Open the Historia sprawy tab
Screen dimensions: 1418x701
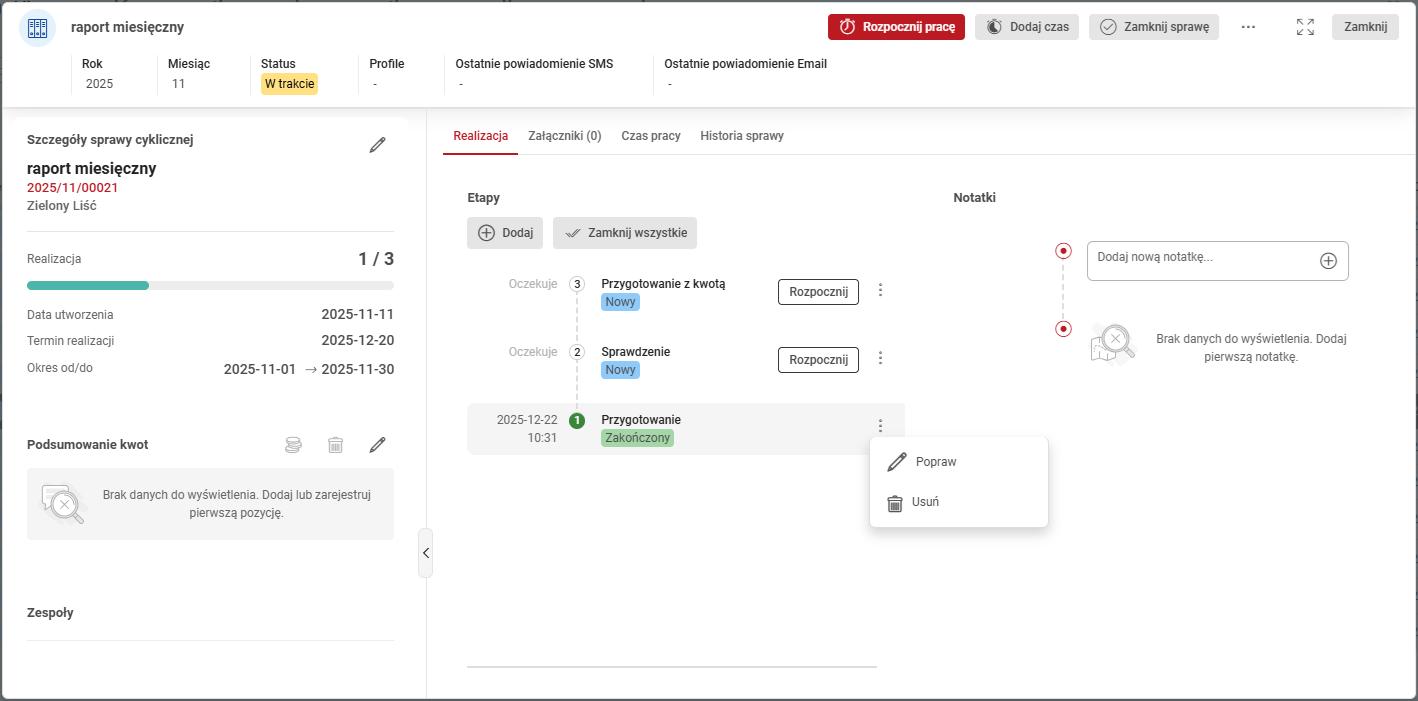point(741,136)
